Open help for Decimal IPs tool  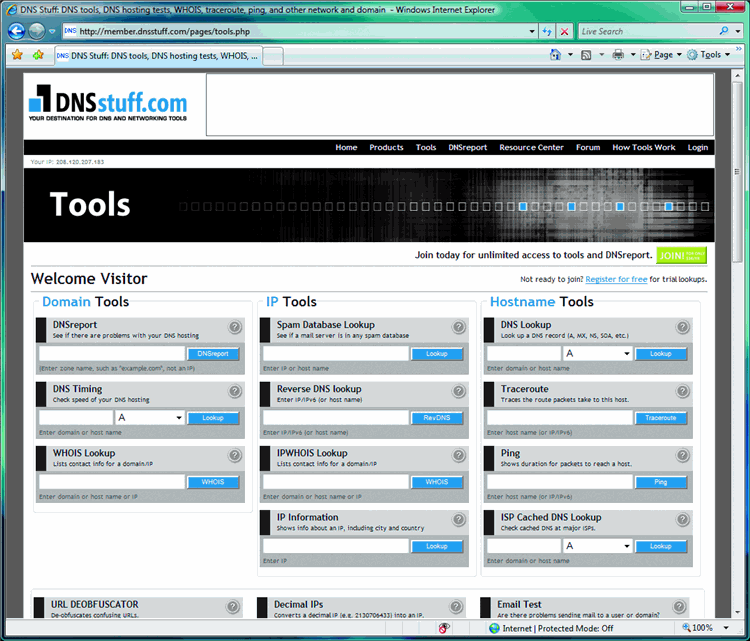456,607
